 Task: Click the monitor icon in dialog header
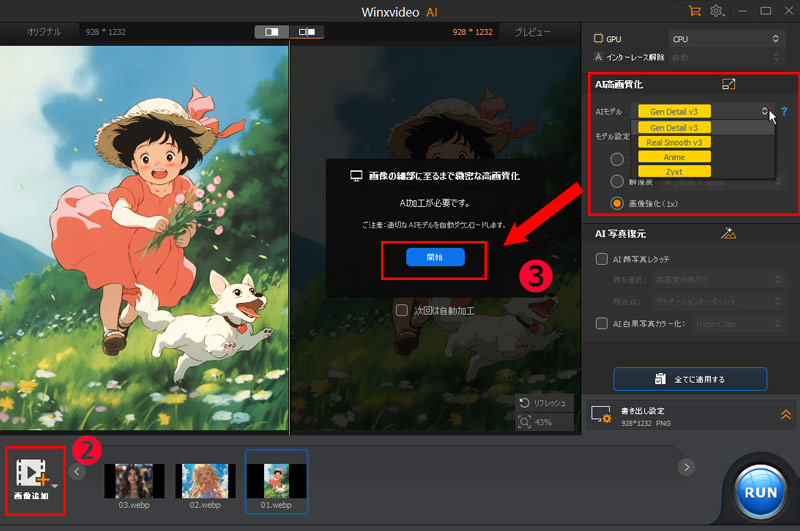(x=356, y=176)
